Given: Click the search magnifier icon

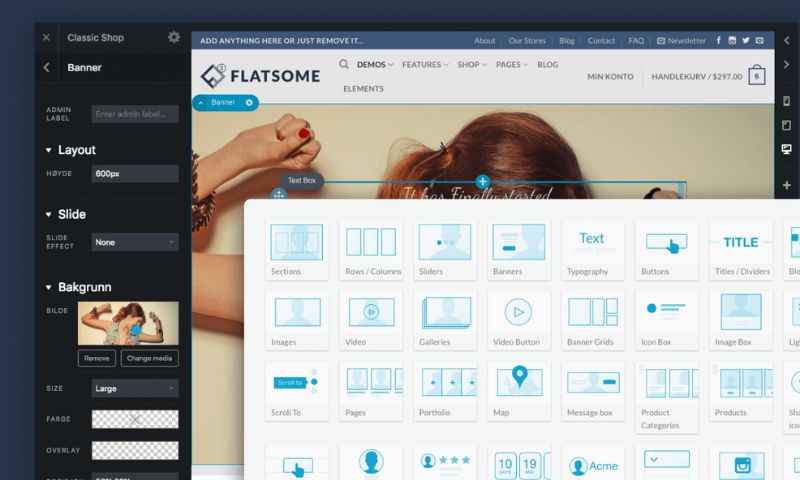Looking at the screenshot, I should point(344,64).
